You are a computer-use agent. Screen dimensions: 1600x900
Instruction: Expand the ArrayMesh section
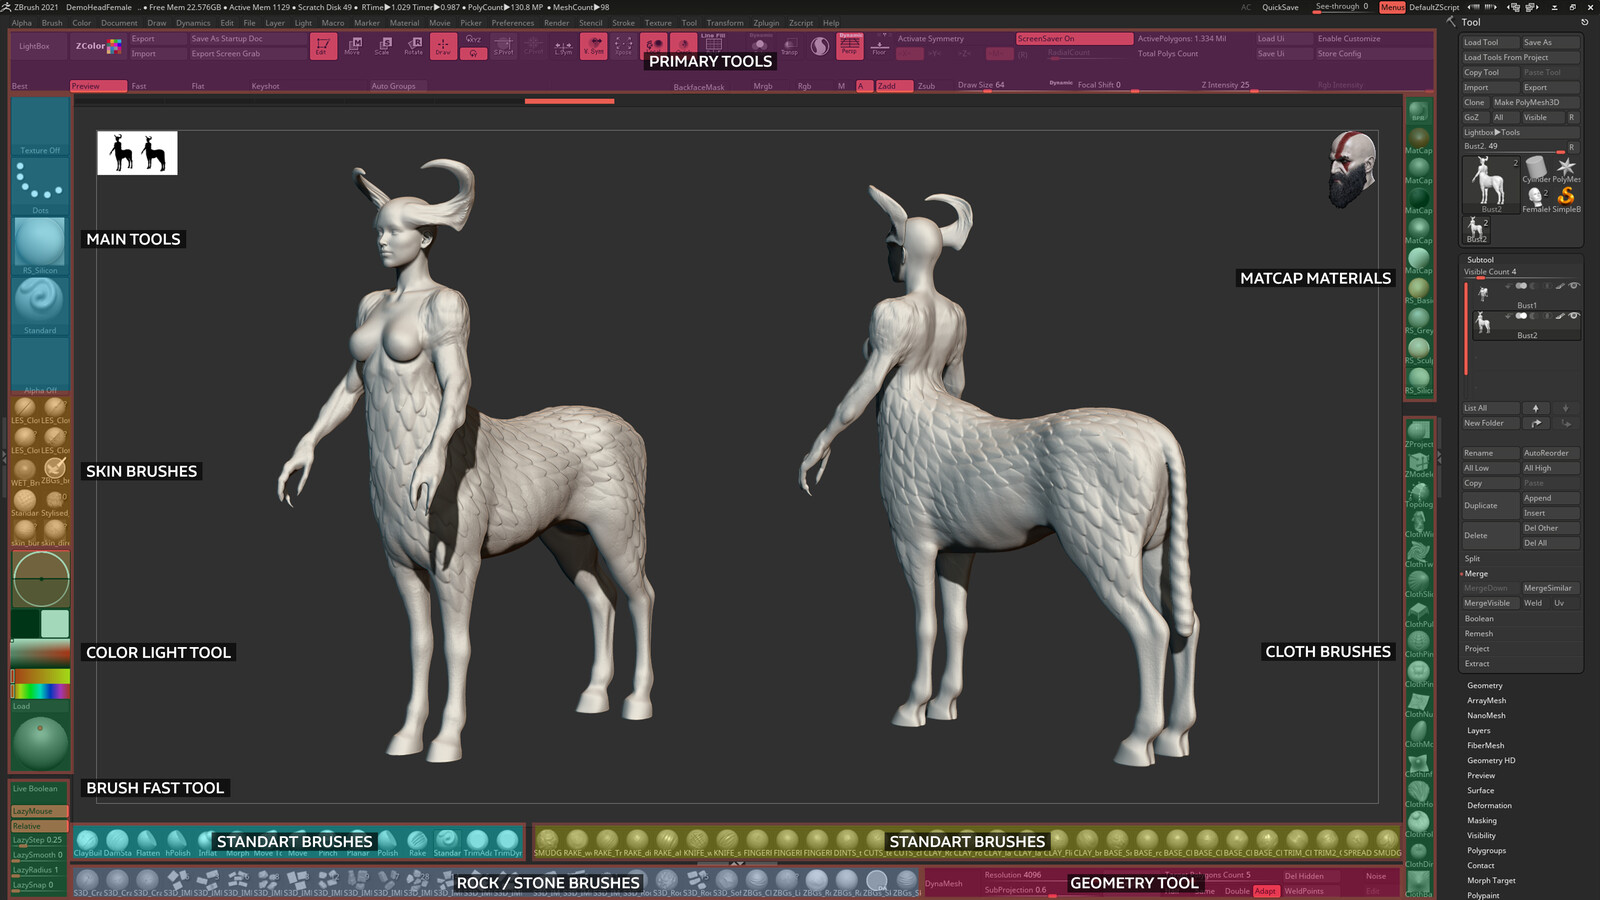1486,701
